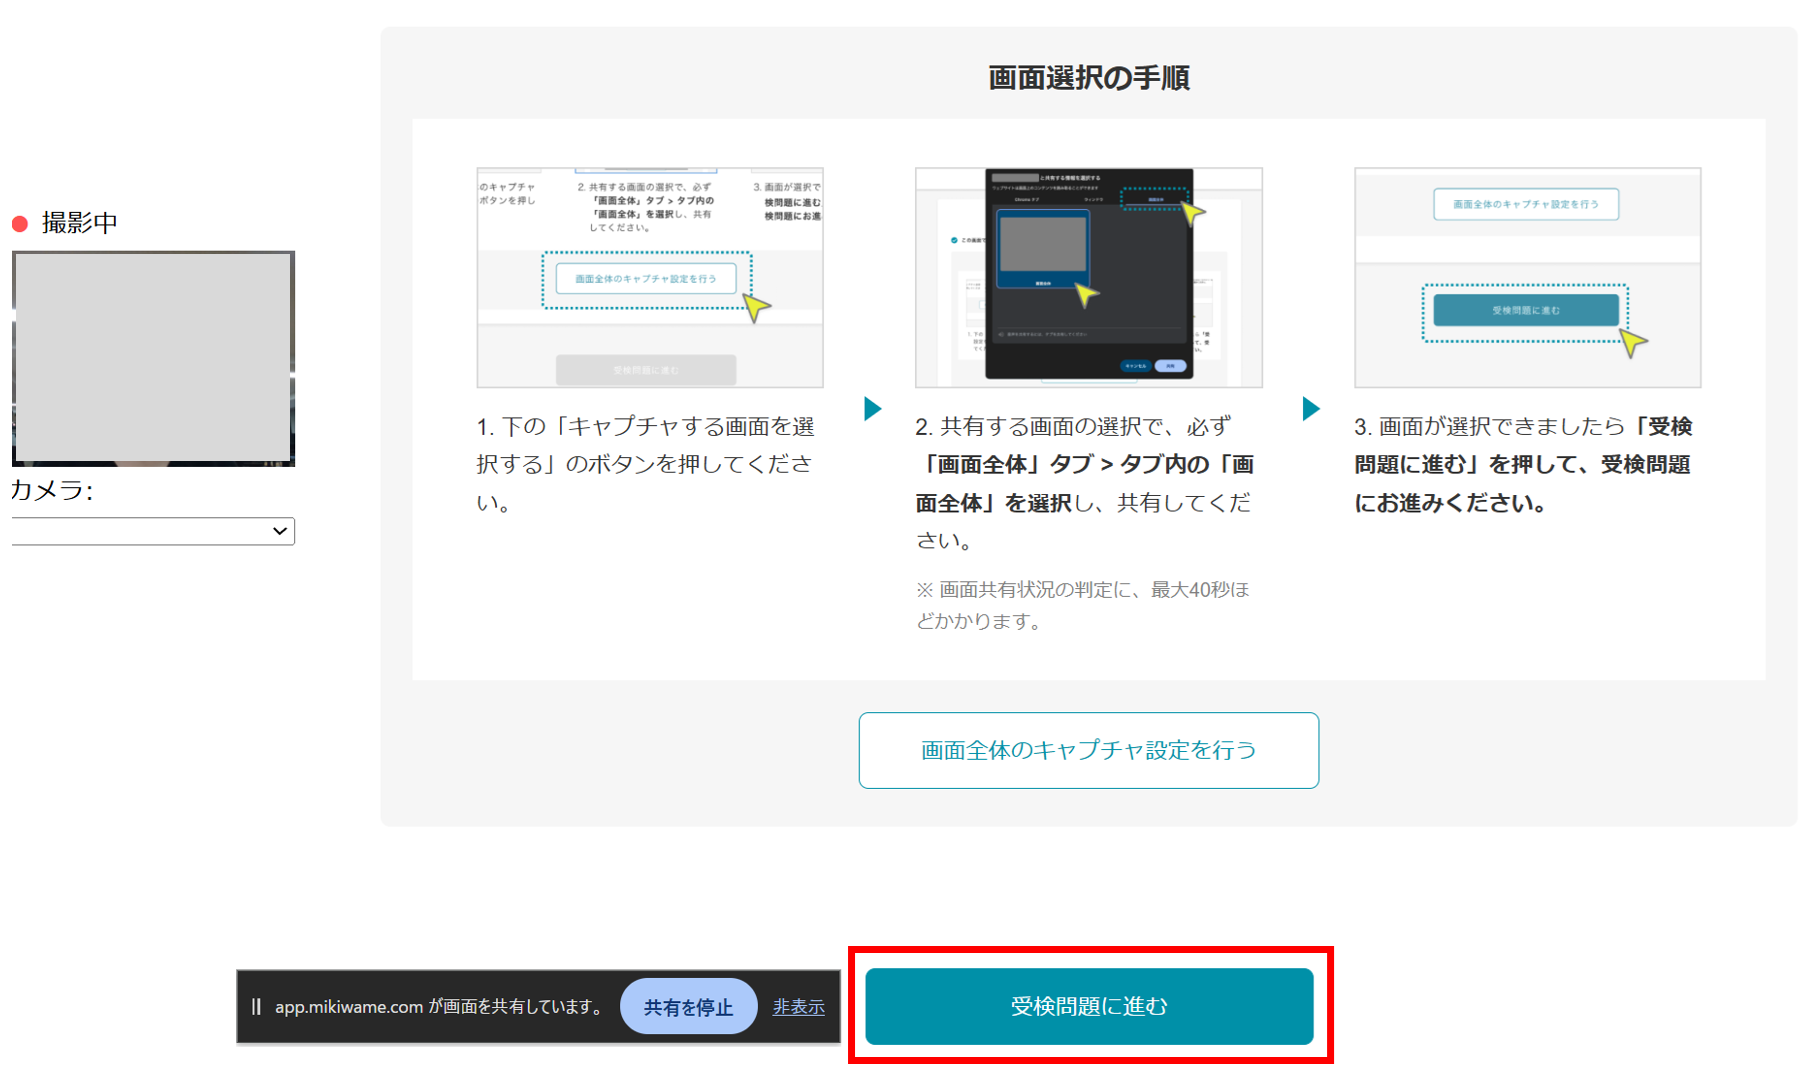Click the 画面全体のキャプチャ設定を行う button
The width and height of the screenshot is (1820, 1066).
[1089, 750]
